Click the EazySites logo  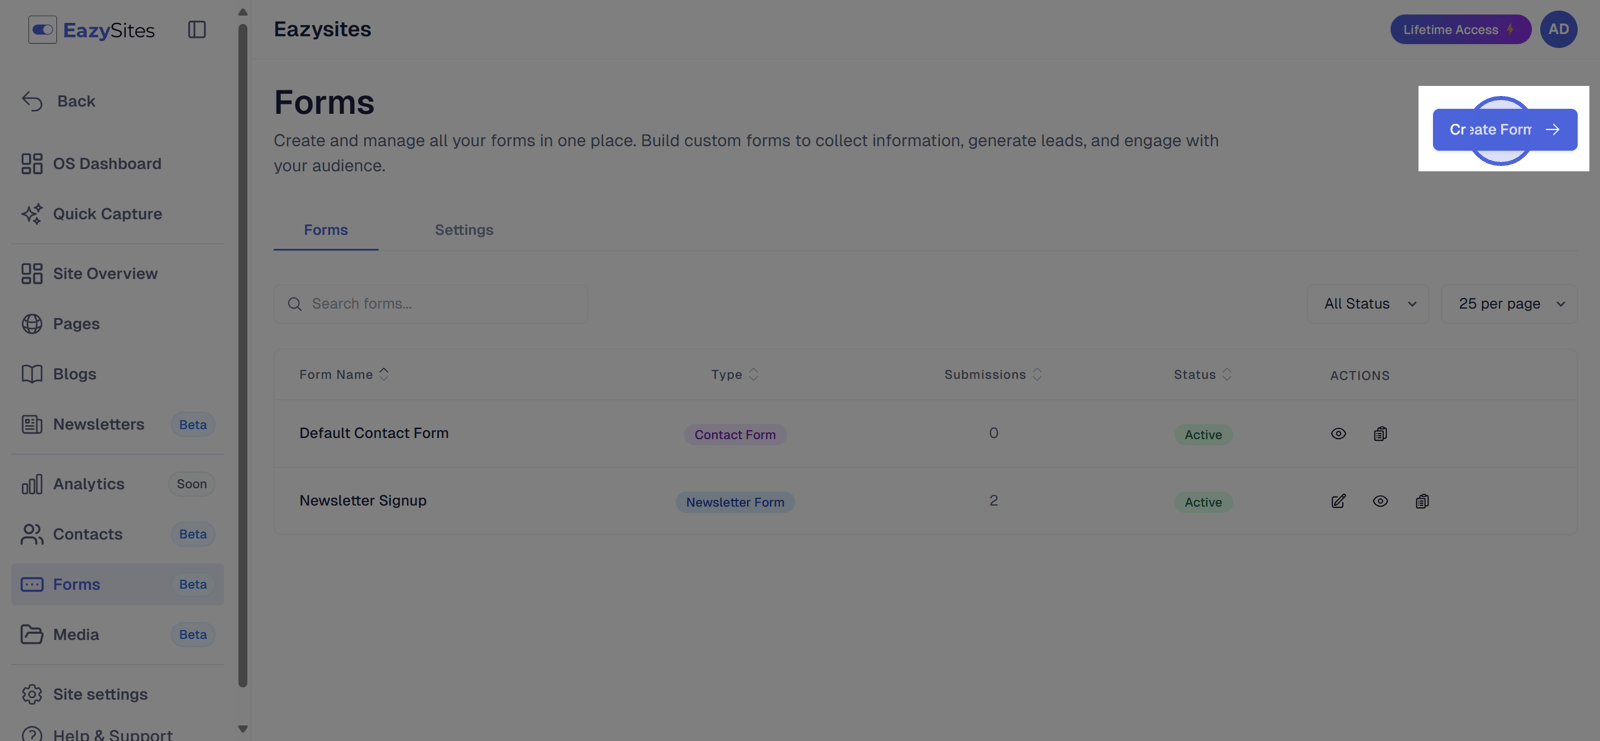click(91, 30)
